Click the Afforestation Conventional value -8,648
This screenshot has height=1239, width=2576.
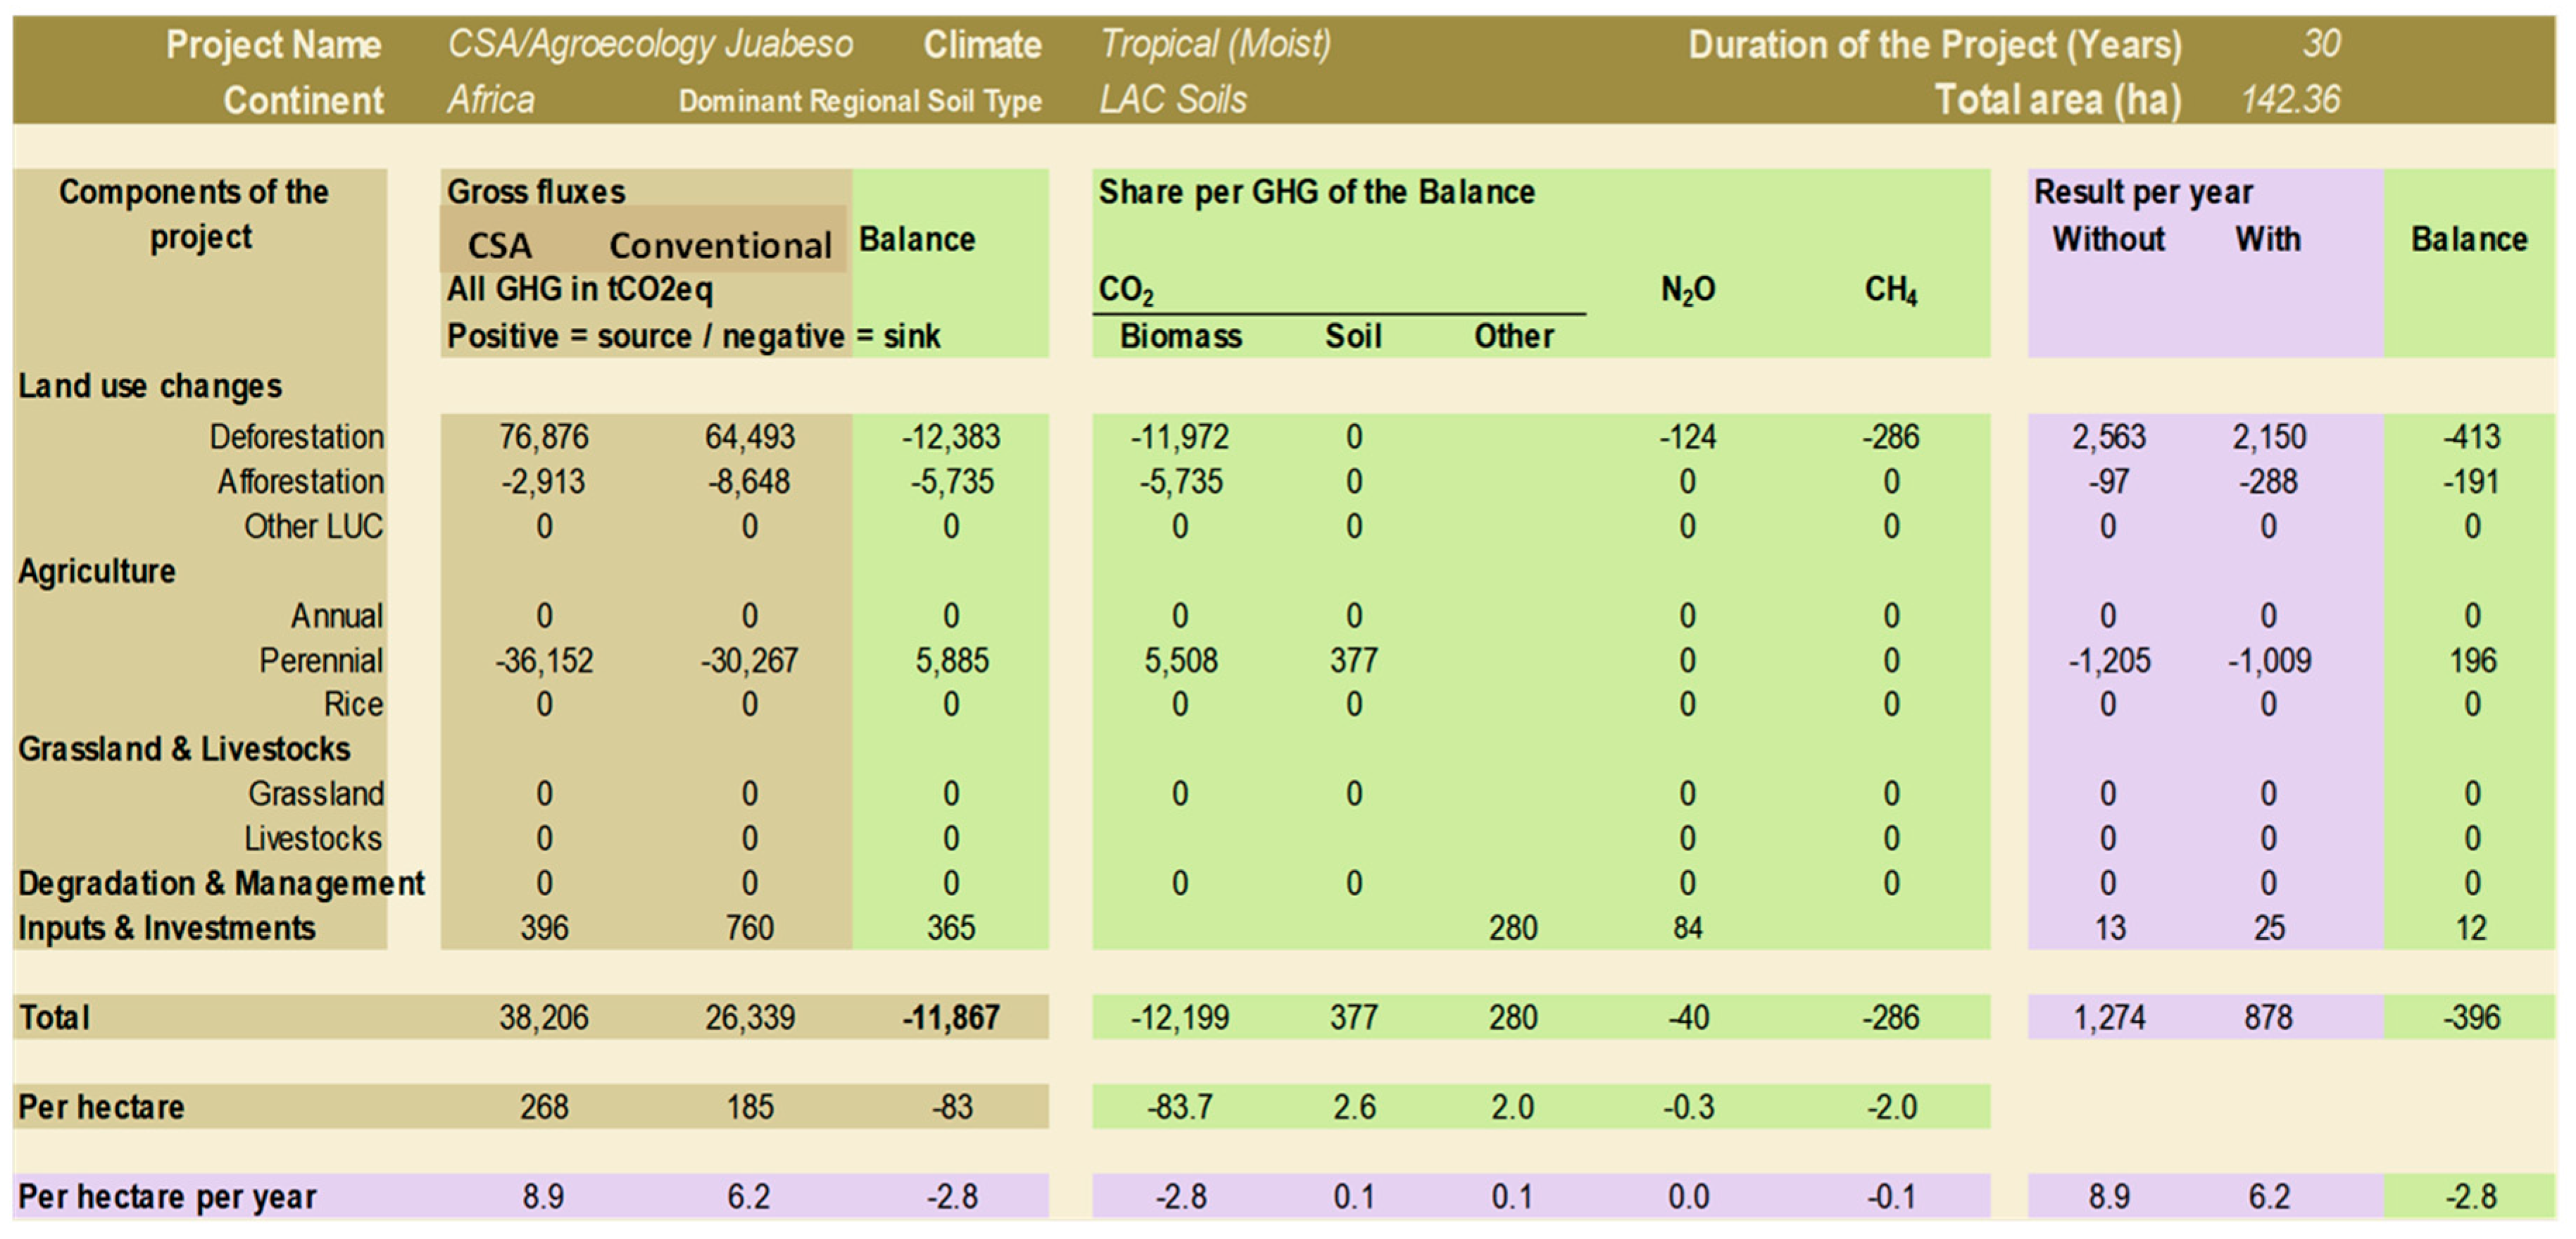click(x=748, y=482)
